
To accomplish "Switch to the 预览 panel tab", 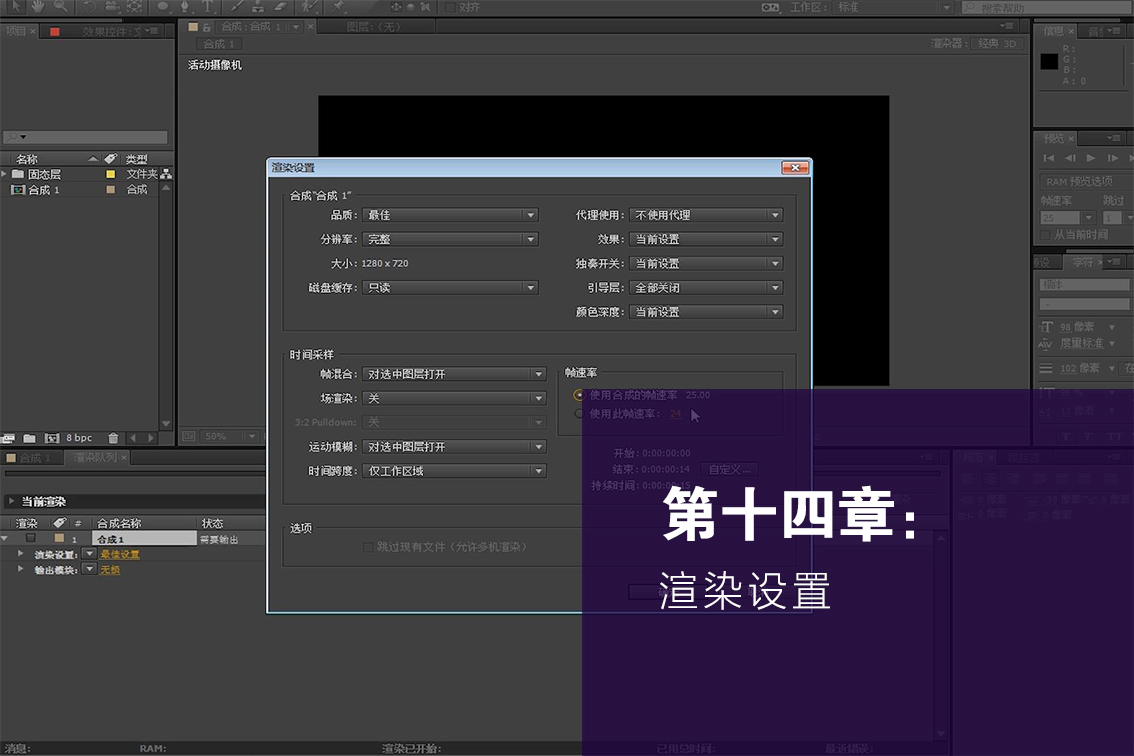I will (1054, 138).
